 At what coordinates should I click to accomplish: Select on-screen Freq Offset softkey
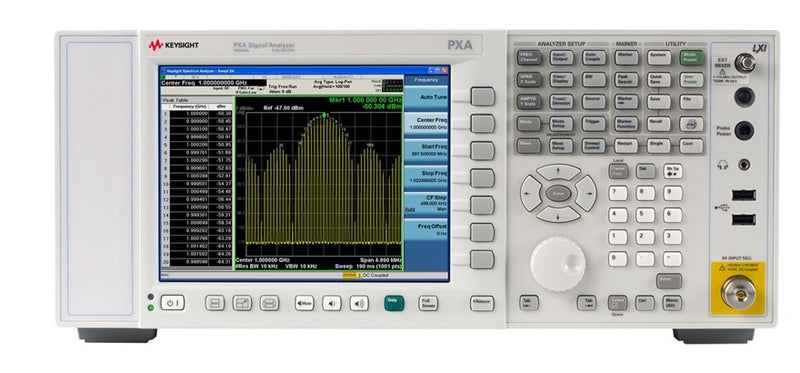pos(427,229)
